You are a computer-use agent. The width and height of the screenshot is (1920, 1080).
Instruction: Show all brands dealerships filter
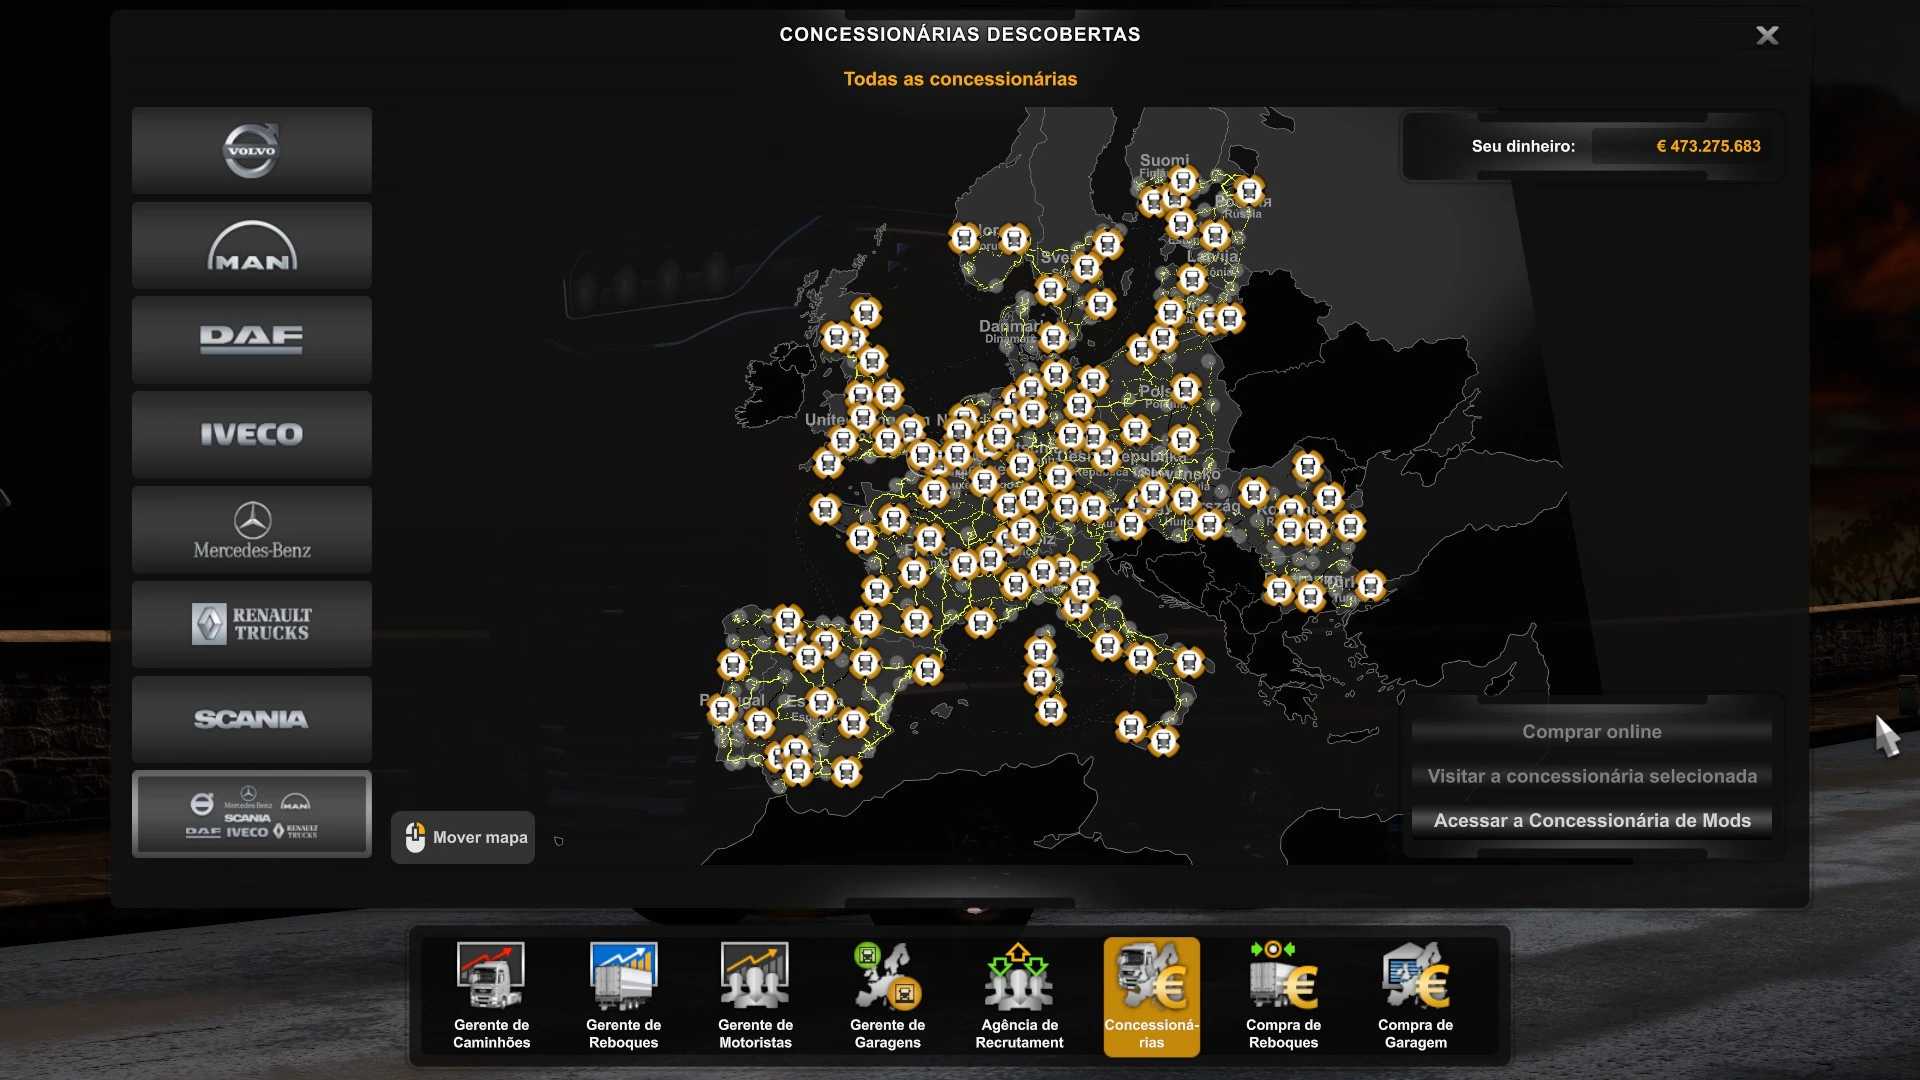(251, 814)
